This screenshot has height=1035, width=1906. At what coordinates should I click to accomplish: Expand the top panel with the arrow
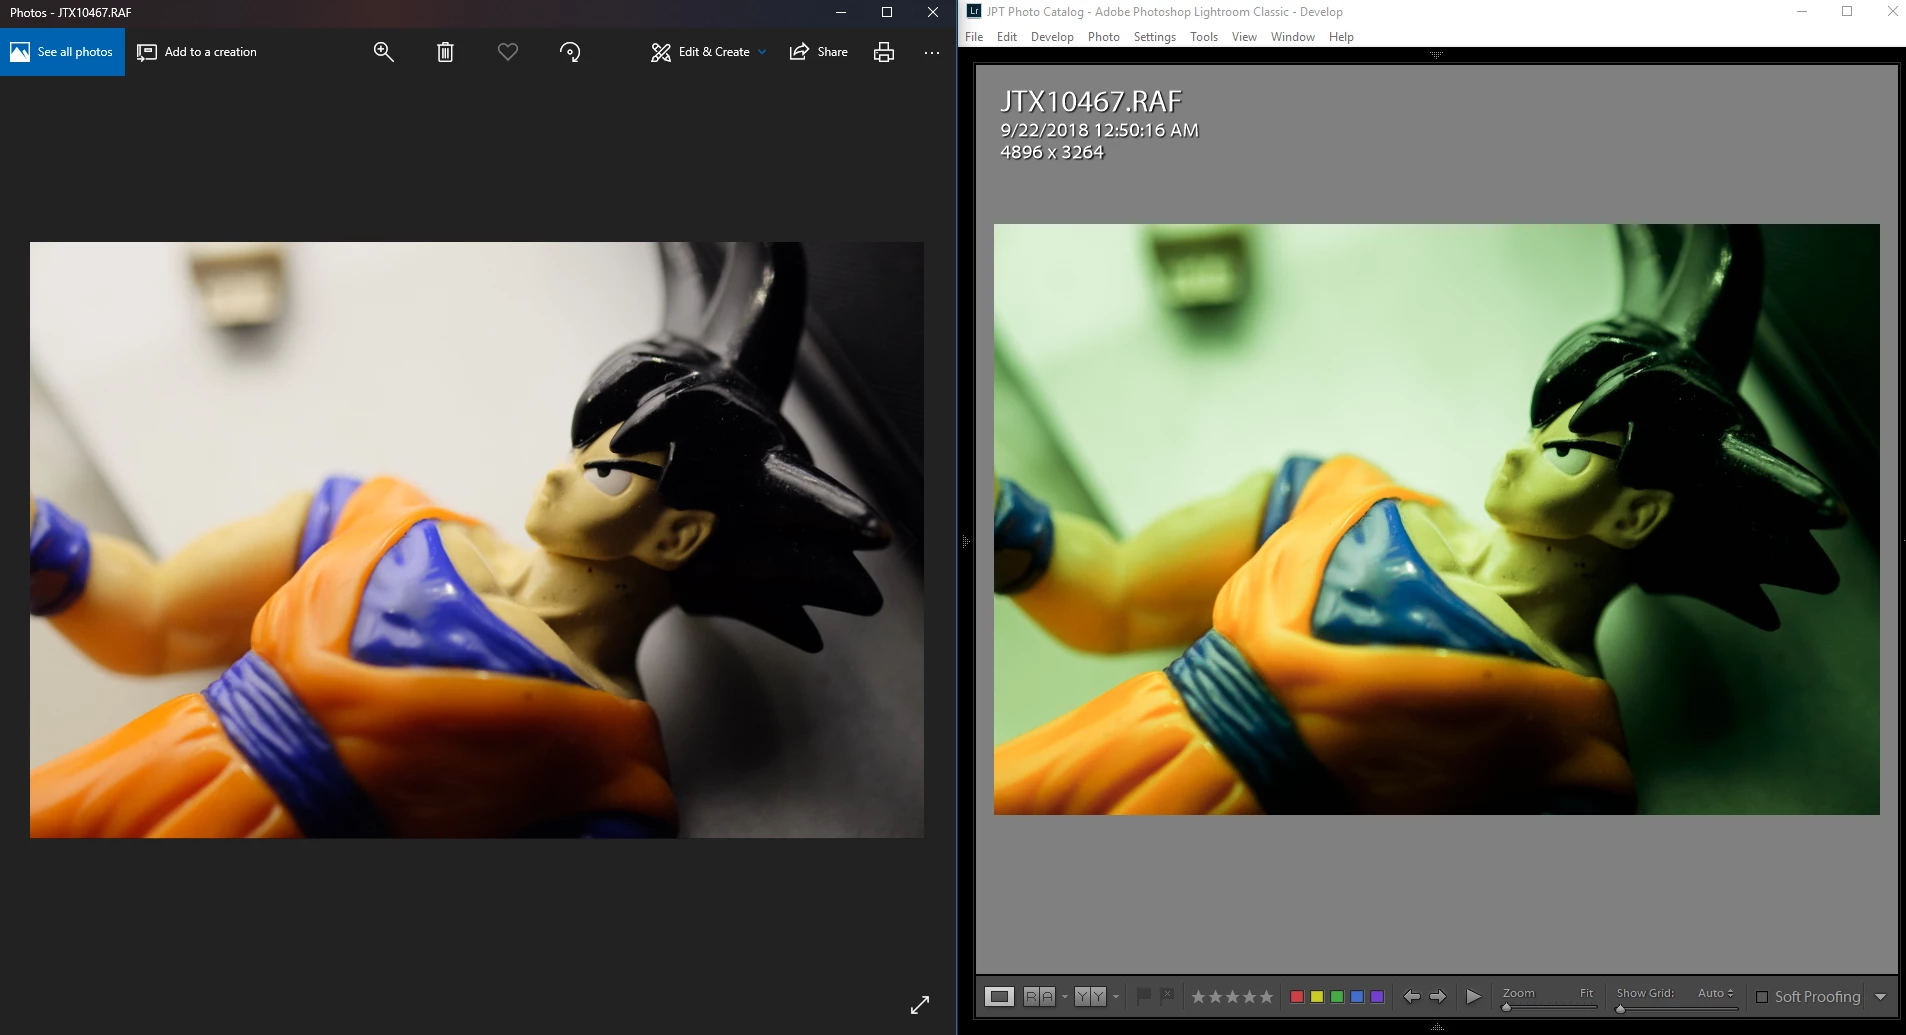pyautogui.click(x=1436, y=55)
